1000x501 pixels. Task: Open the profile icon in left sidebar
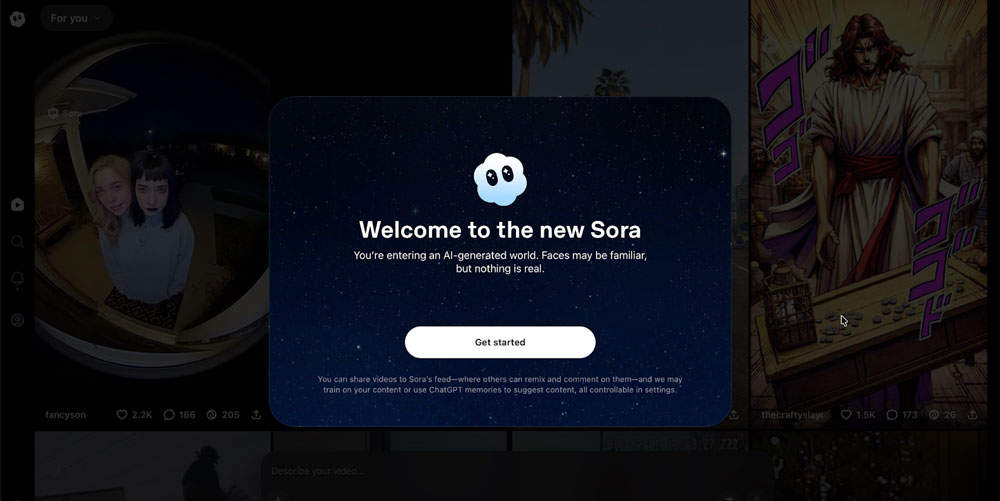tap(18, 320)
